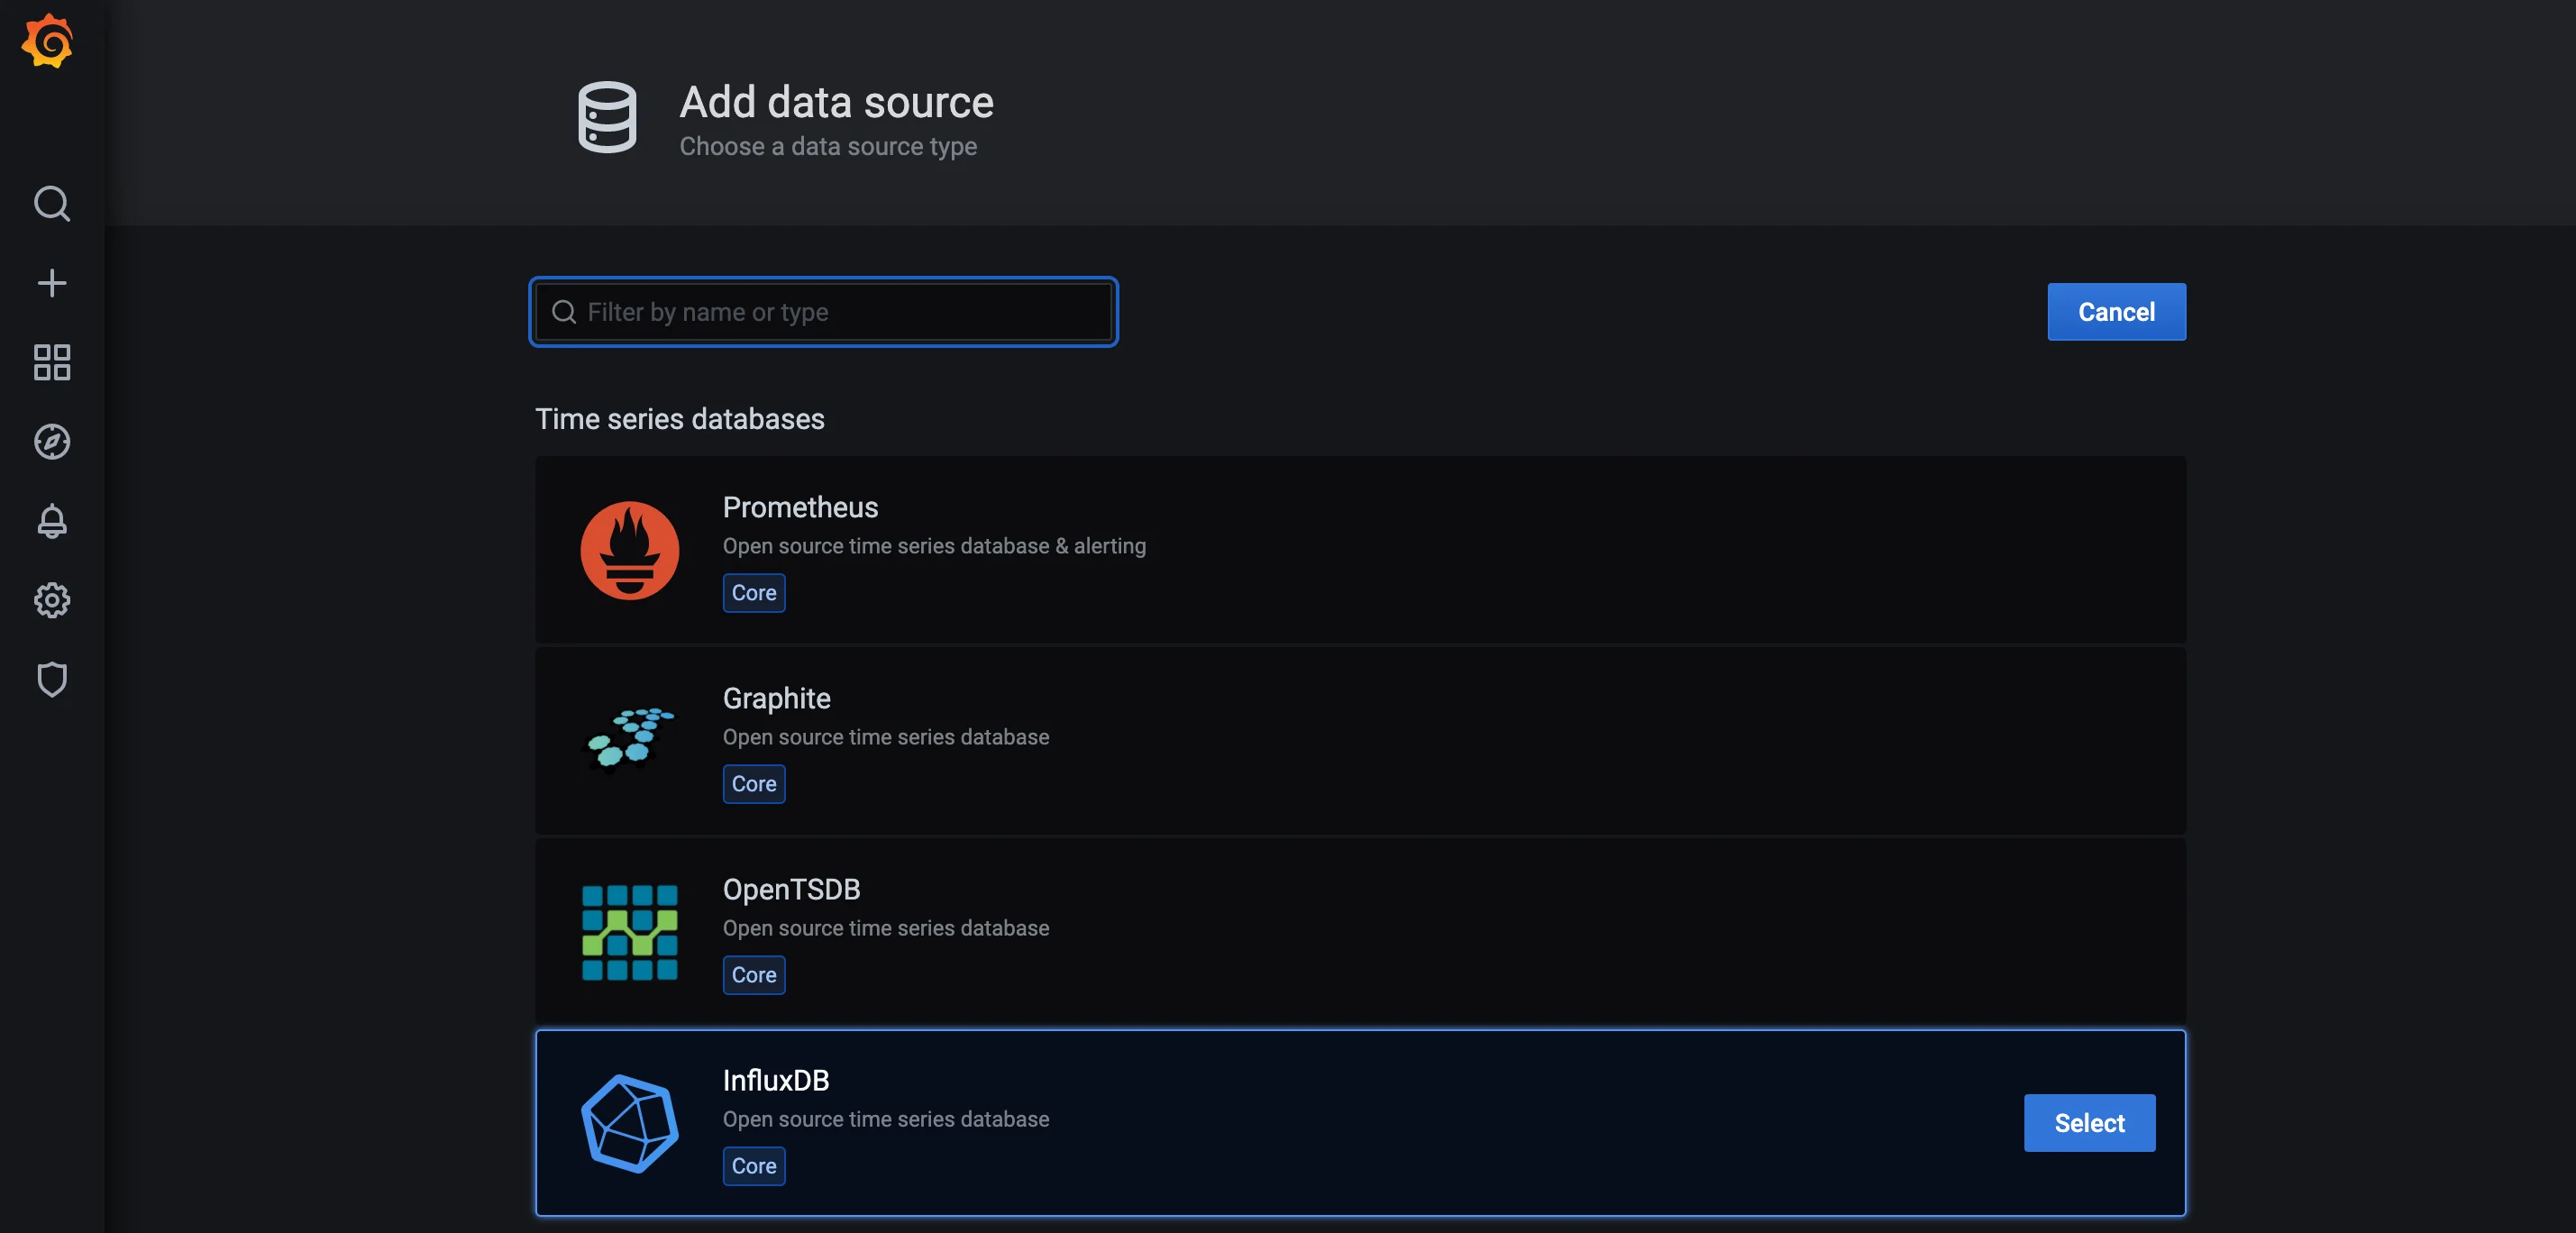Screen dimensions: 2576x1233
Task: Focus the Filter by name or type field
Action: 823,312
